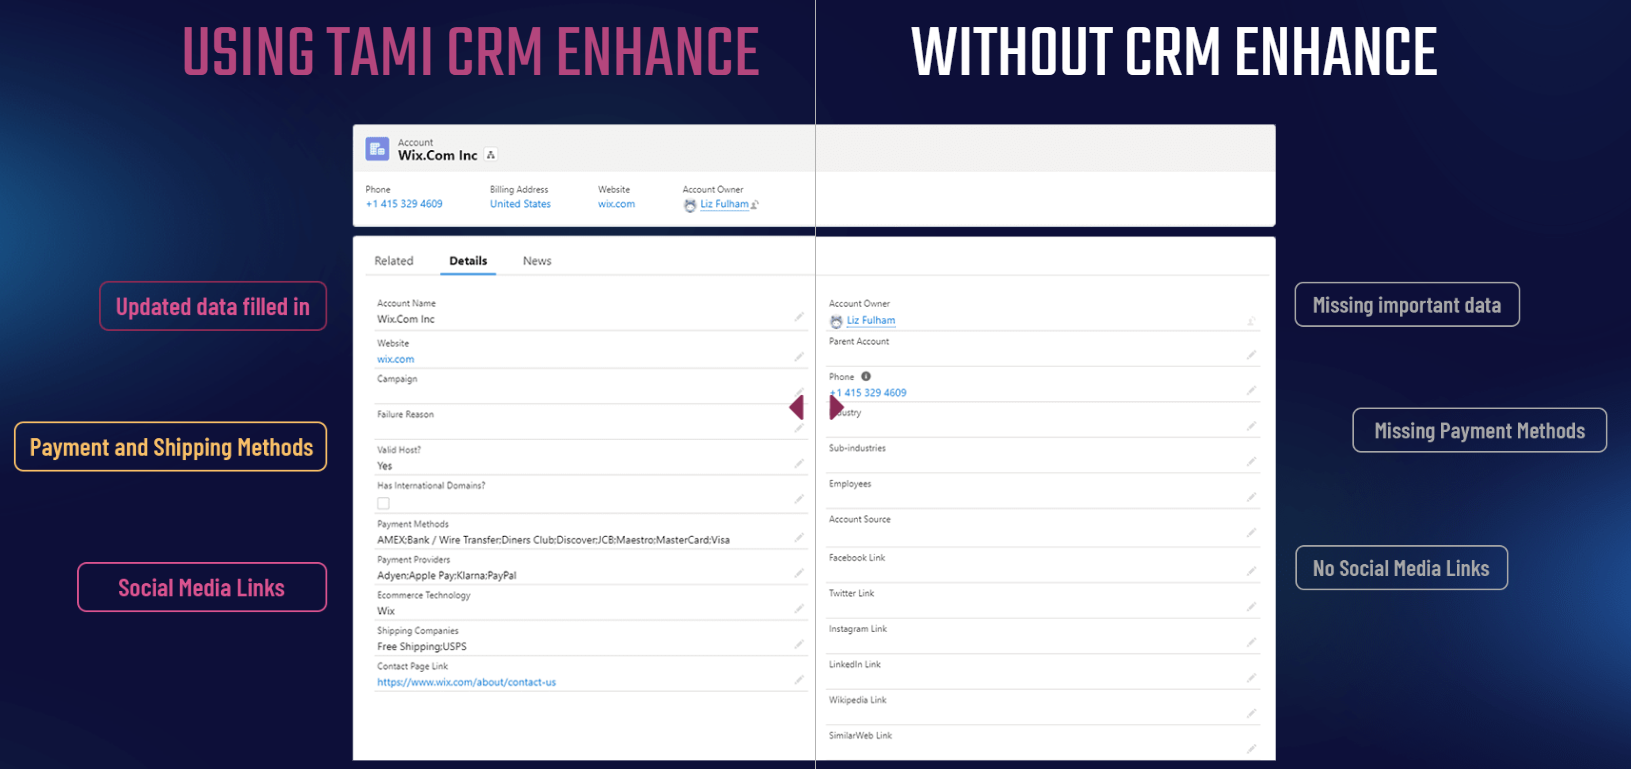Edit Instagram Link via its pencil icon

[1251, 643]
